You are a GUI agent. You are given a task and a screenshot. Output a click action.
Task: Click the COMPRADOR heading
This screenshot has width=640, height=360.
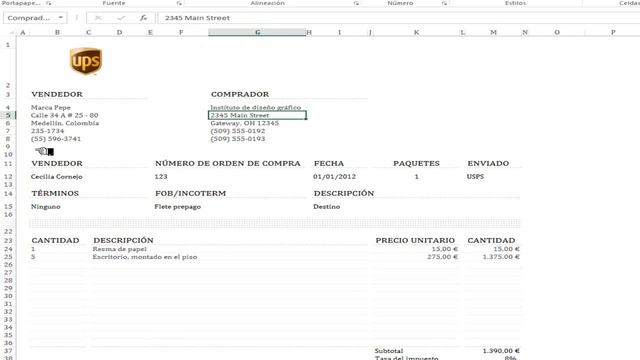tap(240, 94)
